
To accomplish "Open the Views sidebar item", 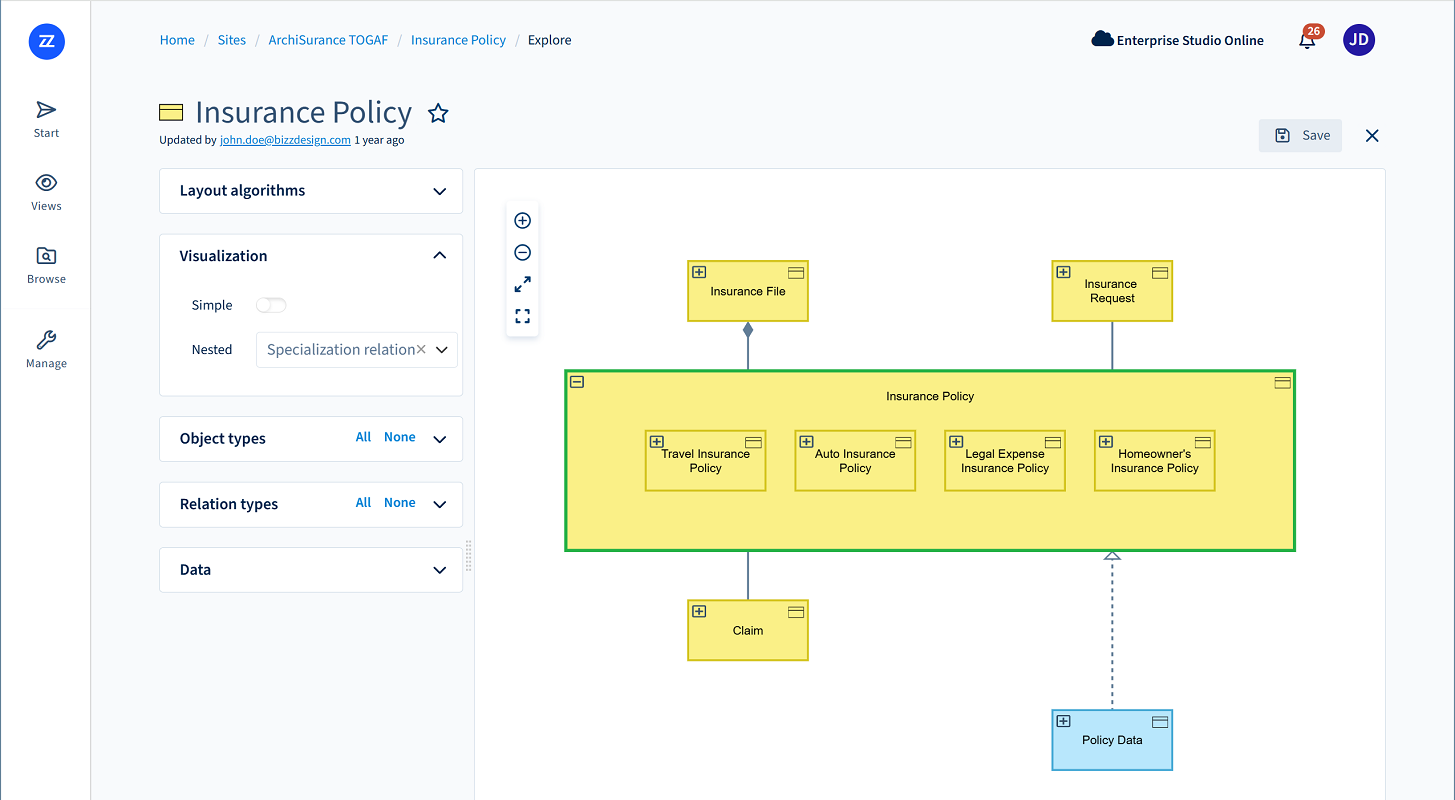I will pos(46,192).
